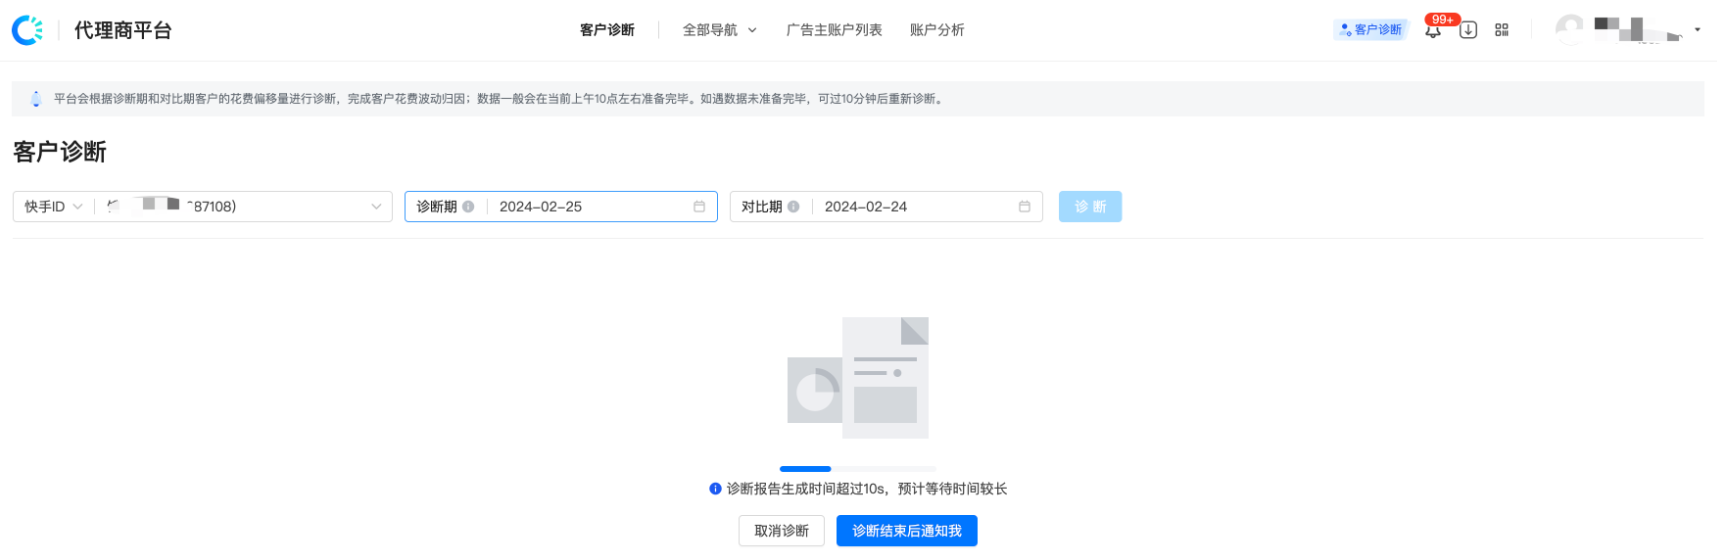
Task: Open calendar icon in 诊断期 field
Action: click(699, 207)
